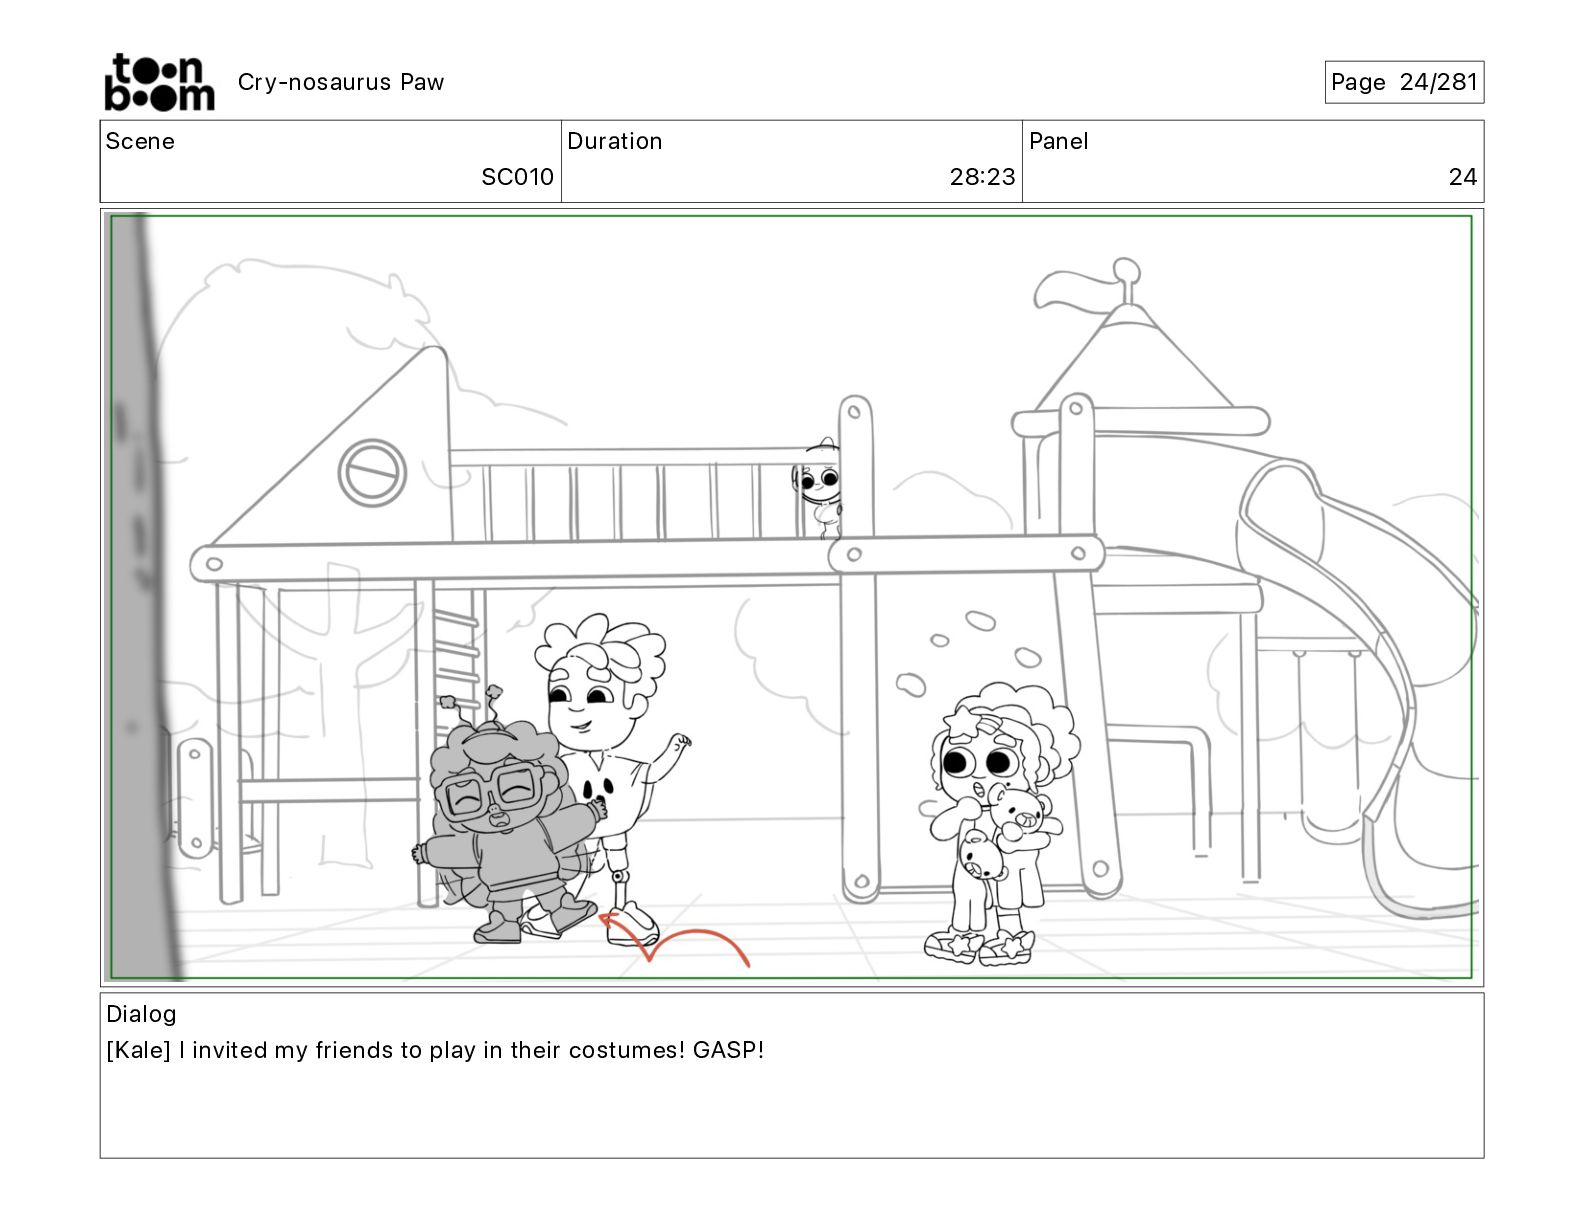The width and height of the screenshot is (1584, 1224).
Task: Click the red motion arrow on the ground
Action: pyautogui.click(x=674, y=940)
